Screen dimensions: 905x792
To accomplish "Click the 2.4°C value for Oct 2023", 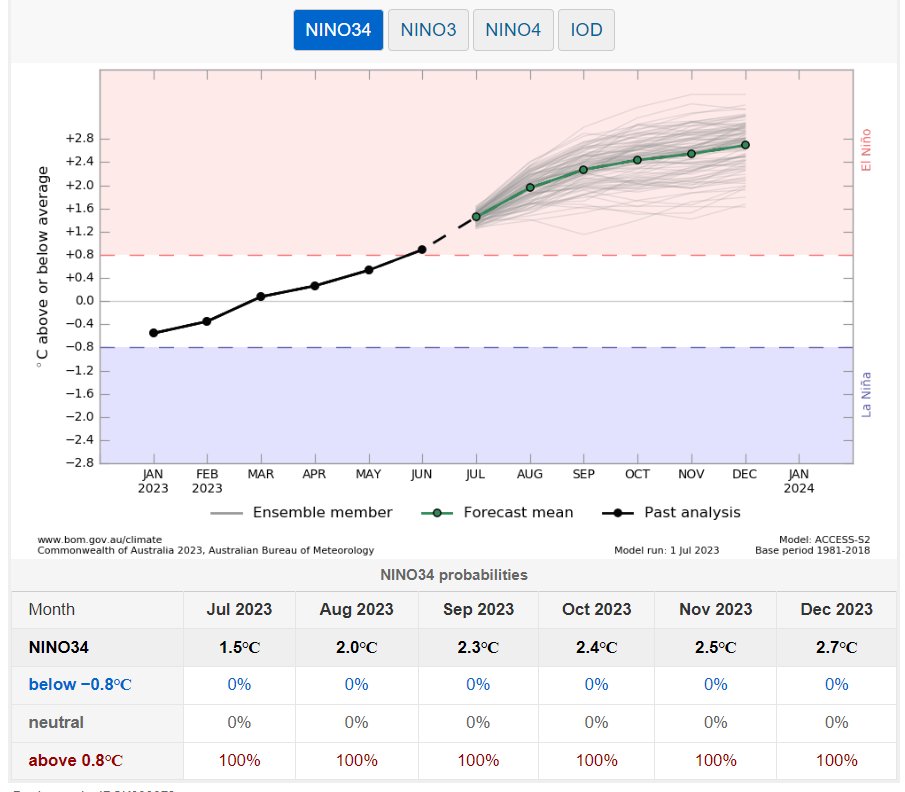I will coord(597,647).
